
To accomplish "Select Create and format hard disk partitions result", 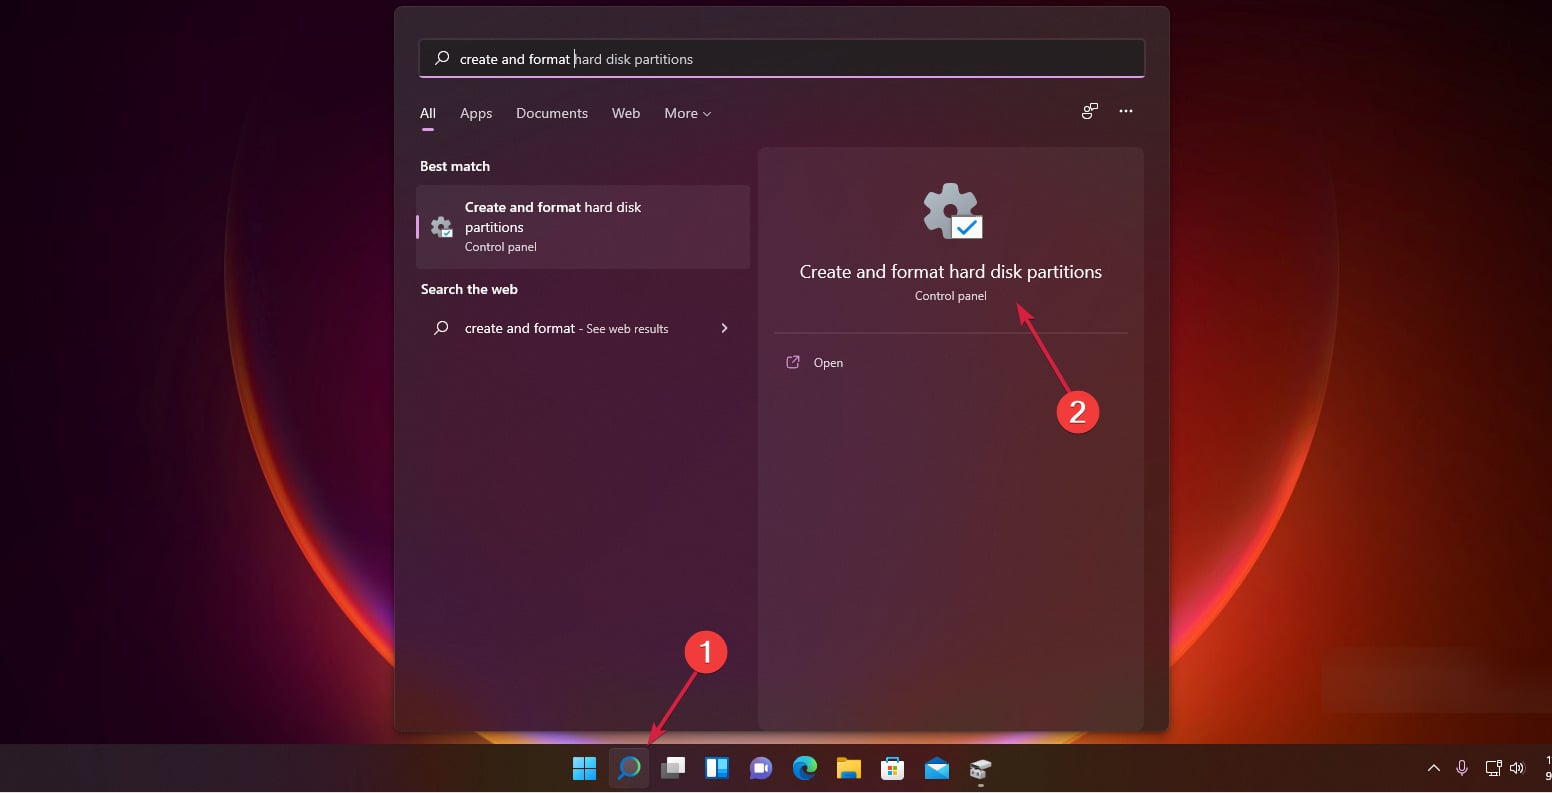I will (583, 226).
